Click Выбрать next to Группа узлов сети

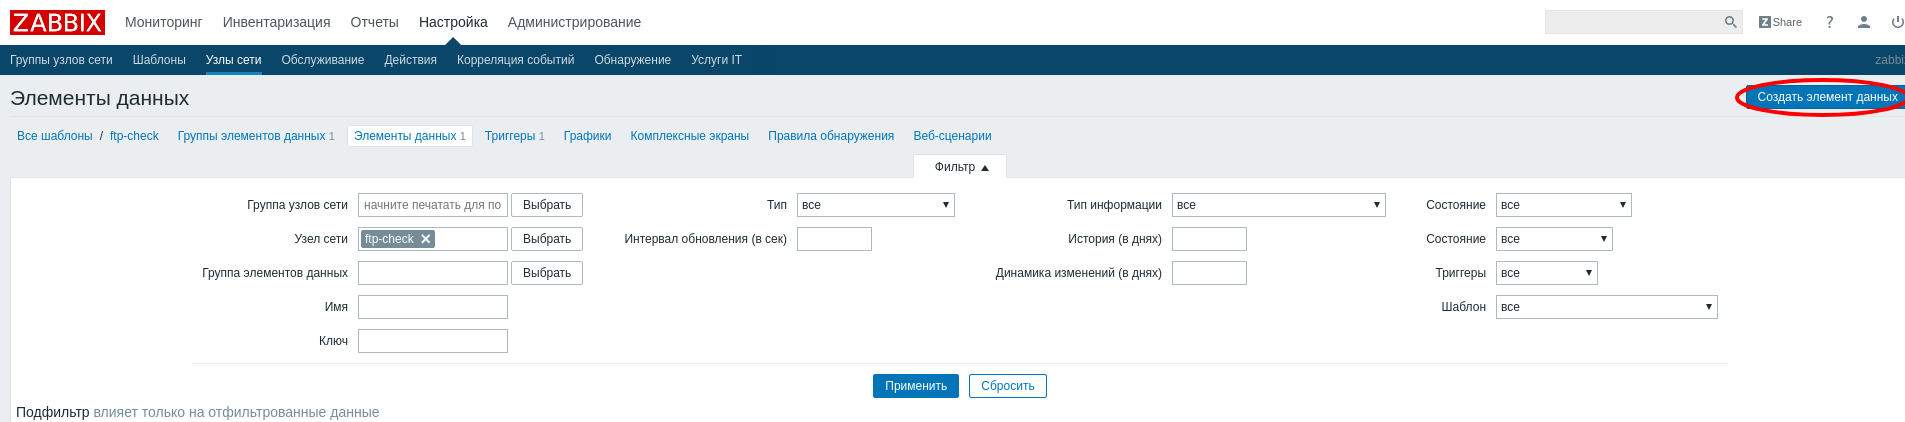pos(546,205)
